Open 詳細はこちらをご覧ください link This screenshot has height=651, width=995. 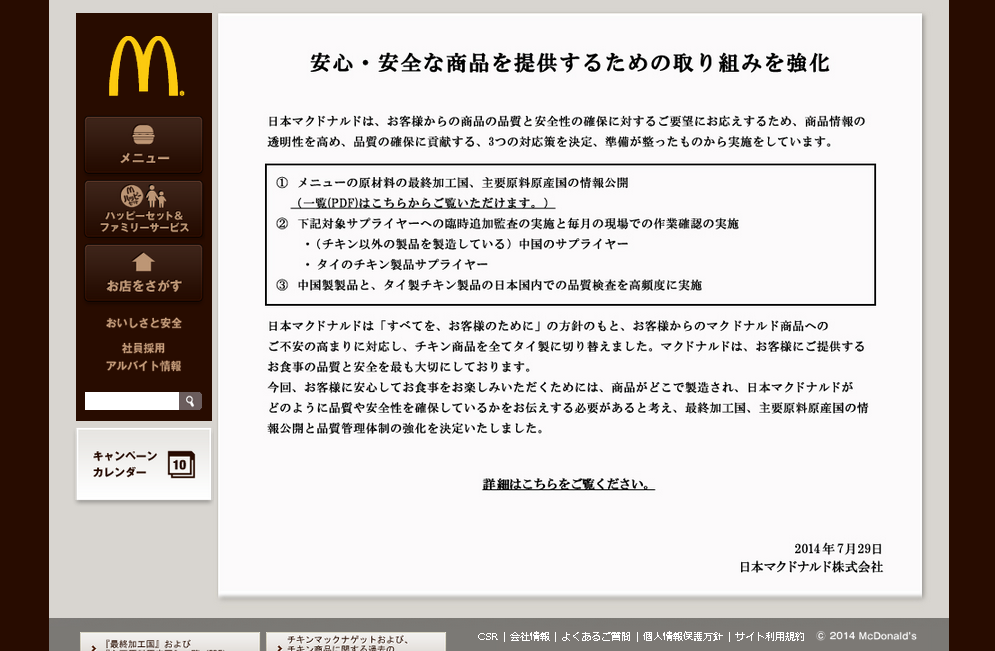point(569,484)
